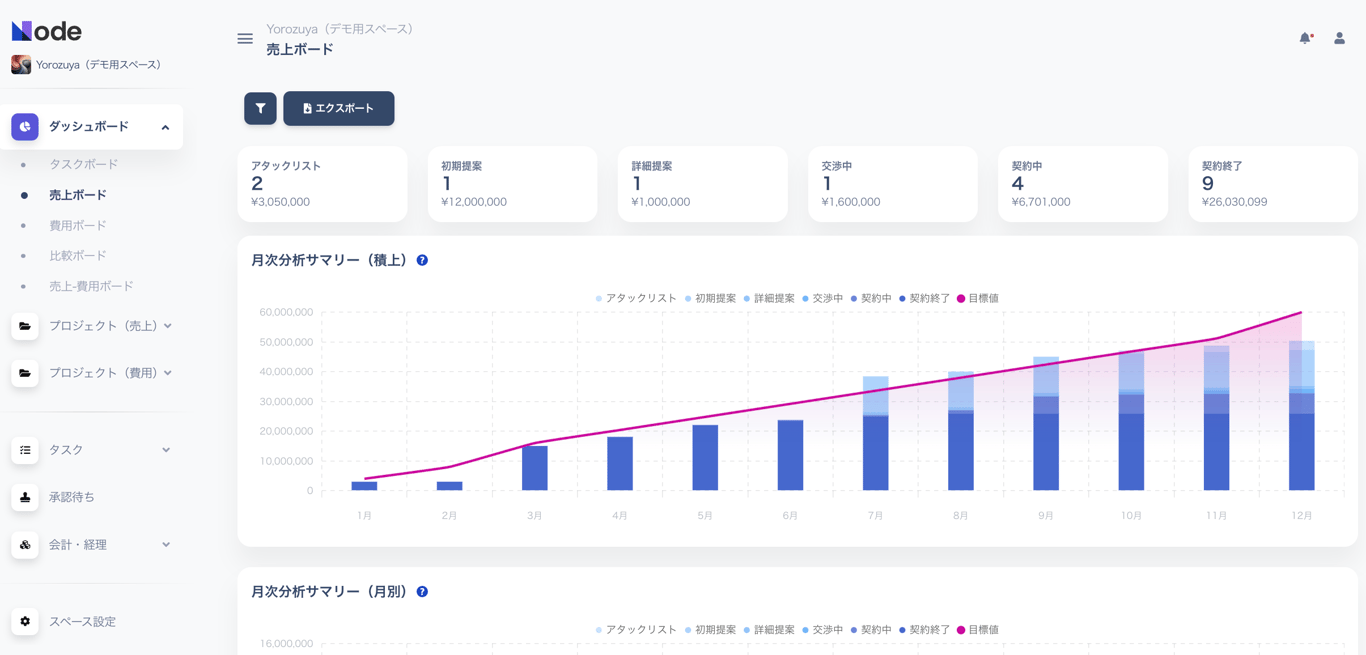The width and height of the screenshot is (1366, 655).
Task: Click the 初期提案 summary card
Action: [512, 184]
